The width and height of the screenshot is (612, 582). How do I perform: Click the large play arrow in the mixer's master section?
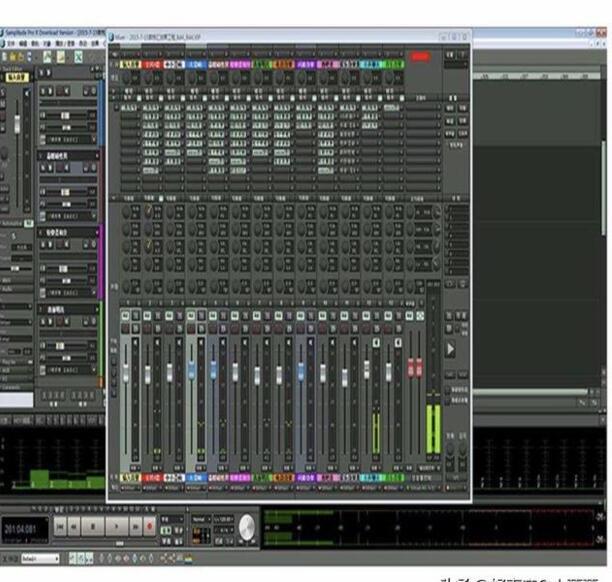click(x=450, y=349)
